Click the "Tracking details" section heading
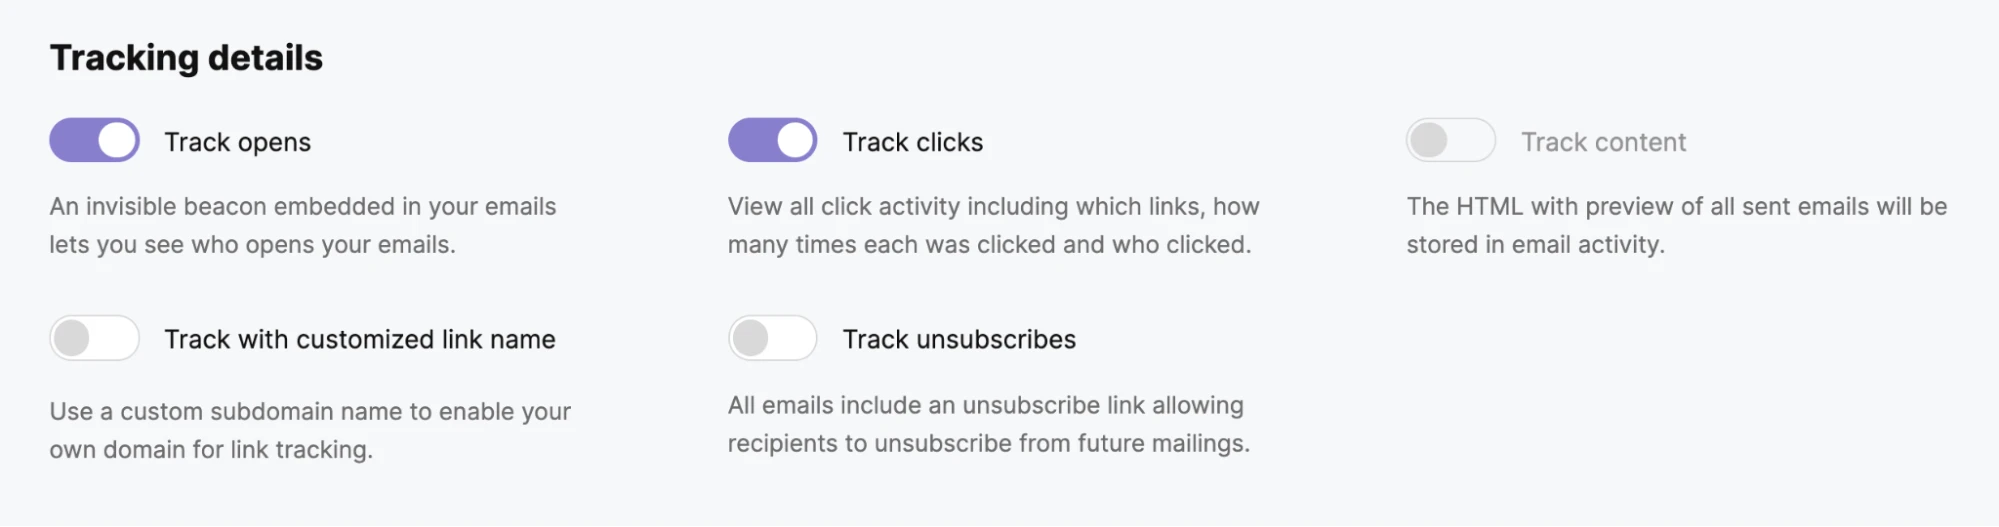This screenshot has width=1999, height=527. 186,58
